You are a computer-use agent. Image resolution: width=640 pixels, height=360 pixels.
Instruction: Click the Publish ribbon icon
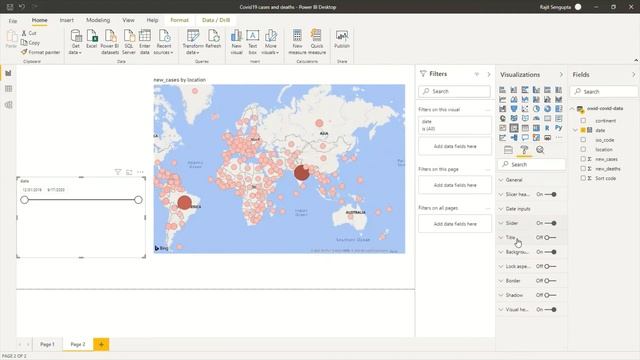[x=342, y=39]
